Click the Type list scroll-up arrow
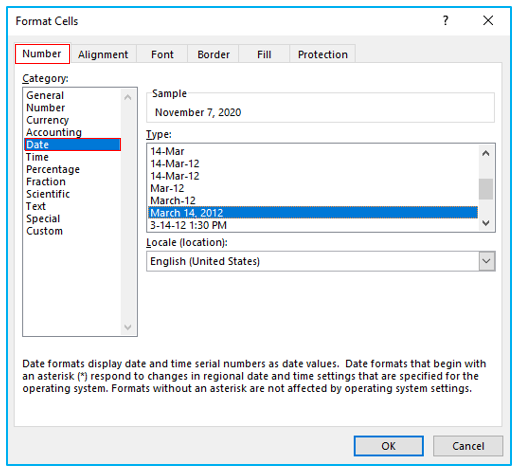 point(486,153)
